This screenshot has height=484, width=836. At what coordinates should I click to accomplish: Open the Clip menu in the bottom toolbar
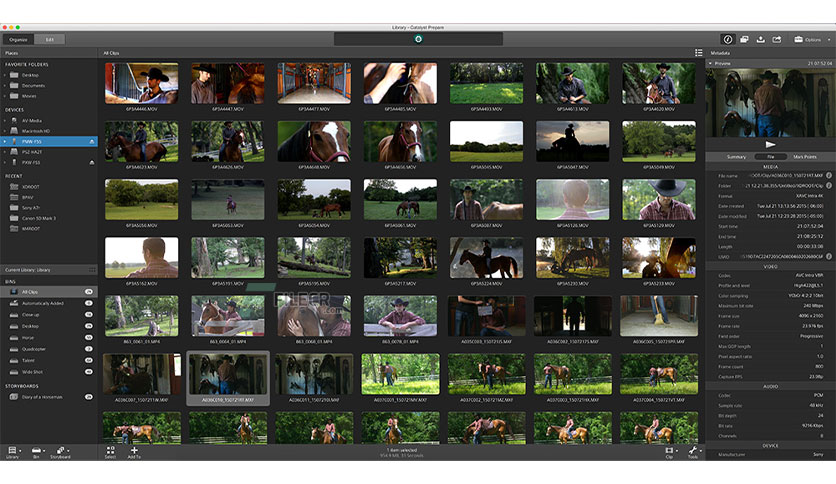(670, 453)
